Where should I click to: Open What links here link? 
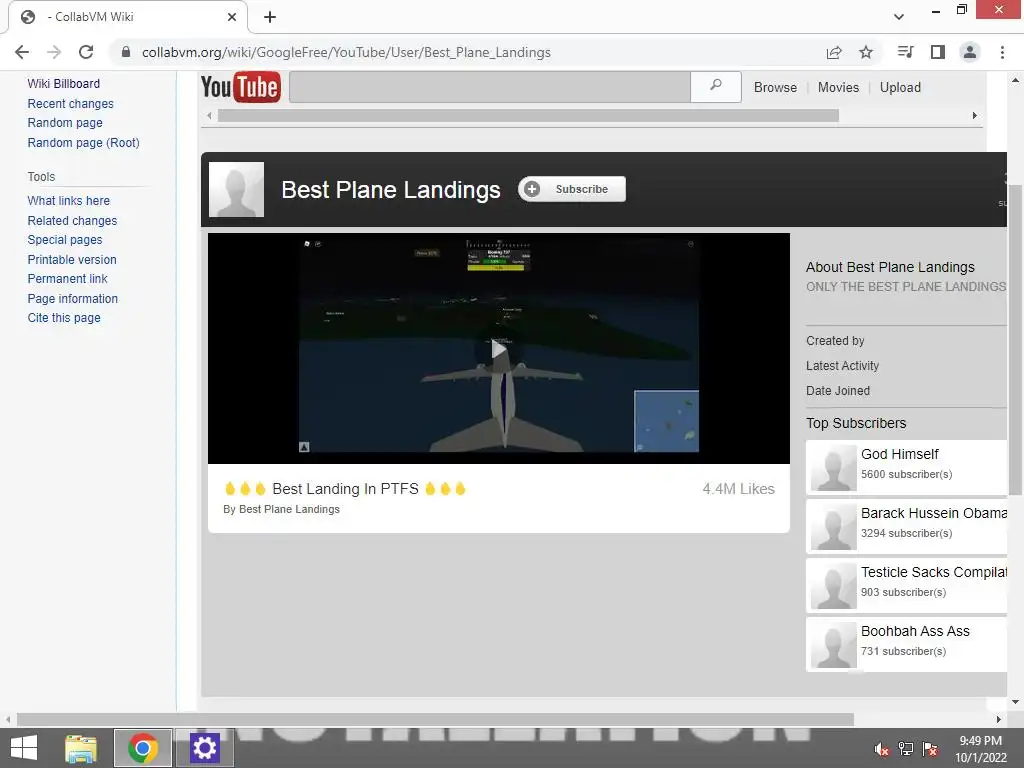[x=69, y=200]
